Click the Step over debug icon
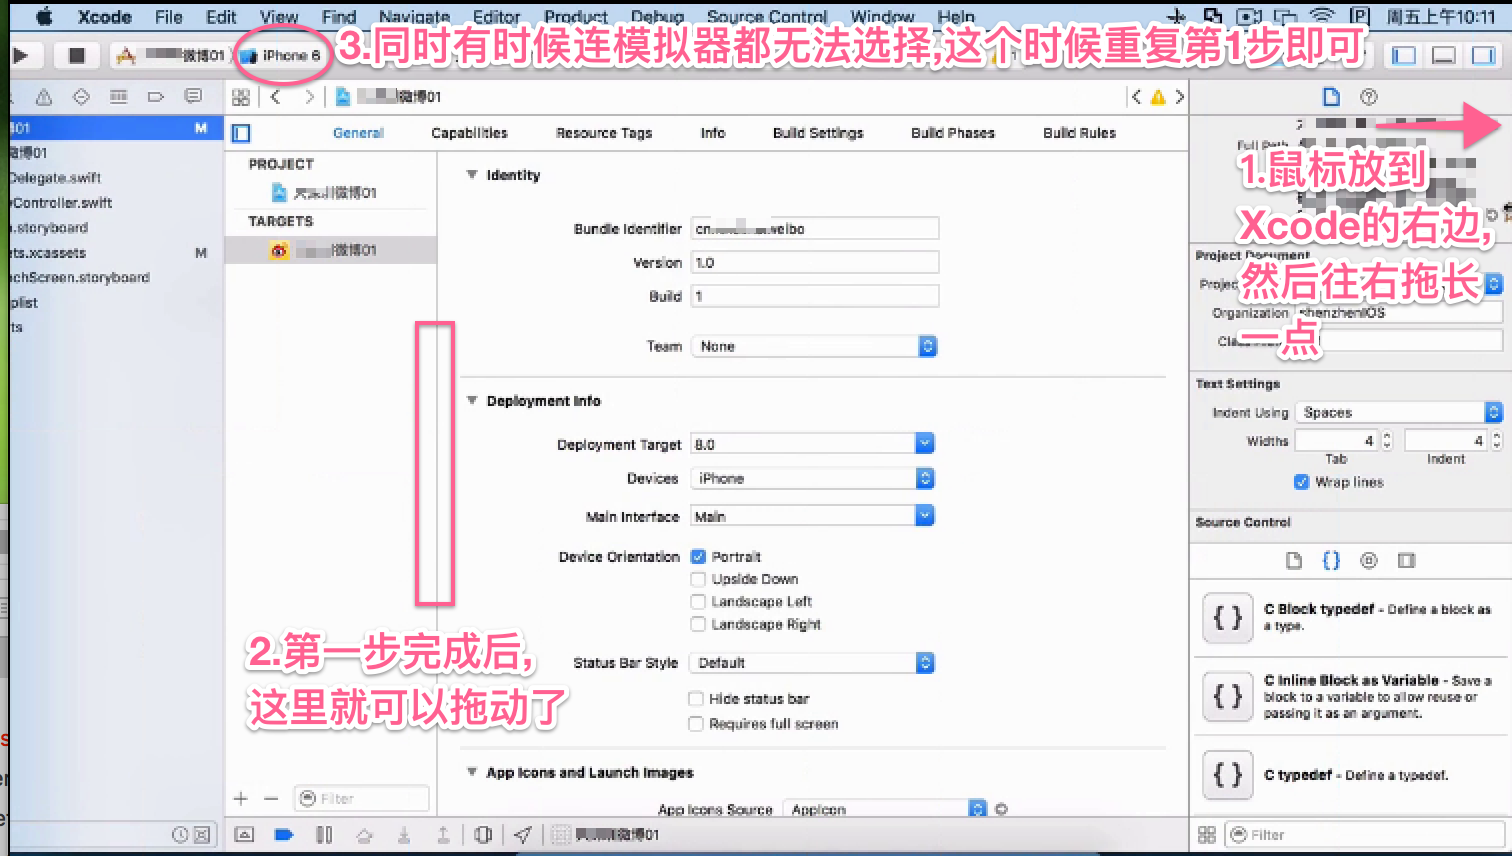Viewport: 1512px width, 856px height. click(x=364, y=834)
